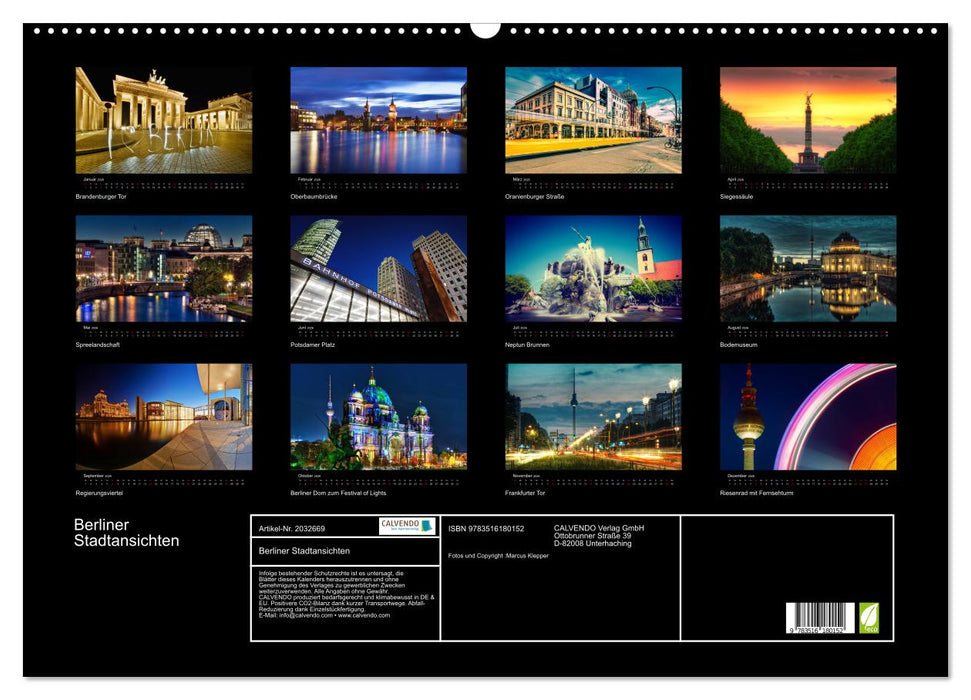Open the Spreelandschaft thumbnail
This screenshot has height=700, width=971.
164,268
